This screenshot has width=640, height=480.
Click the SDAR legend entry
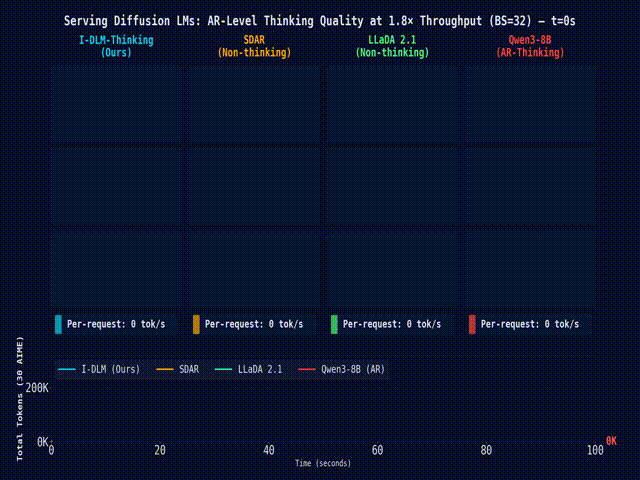click(178, 369)
